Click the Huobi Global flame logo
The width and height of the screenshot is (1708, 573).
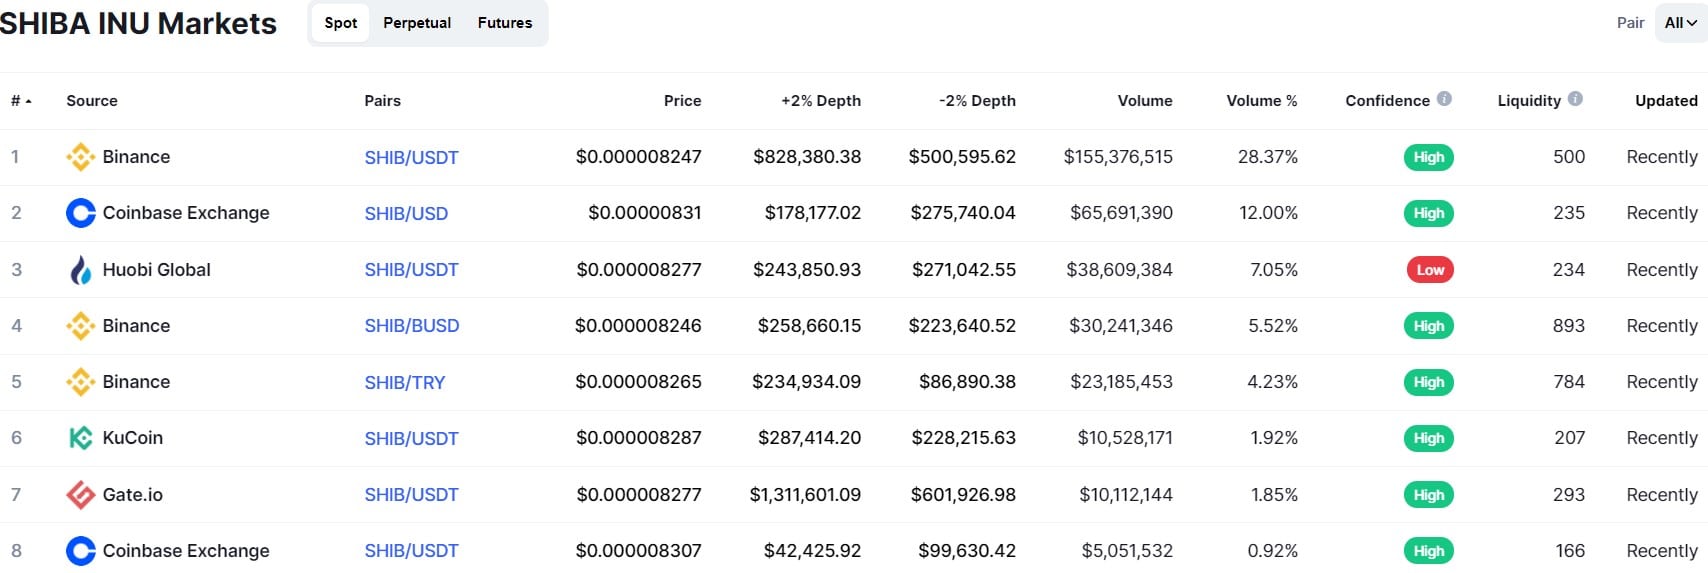(x=80, y=270)
